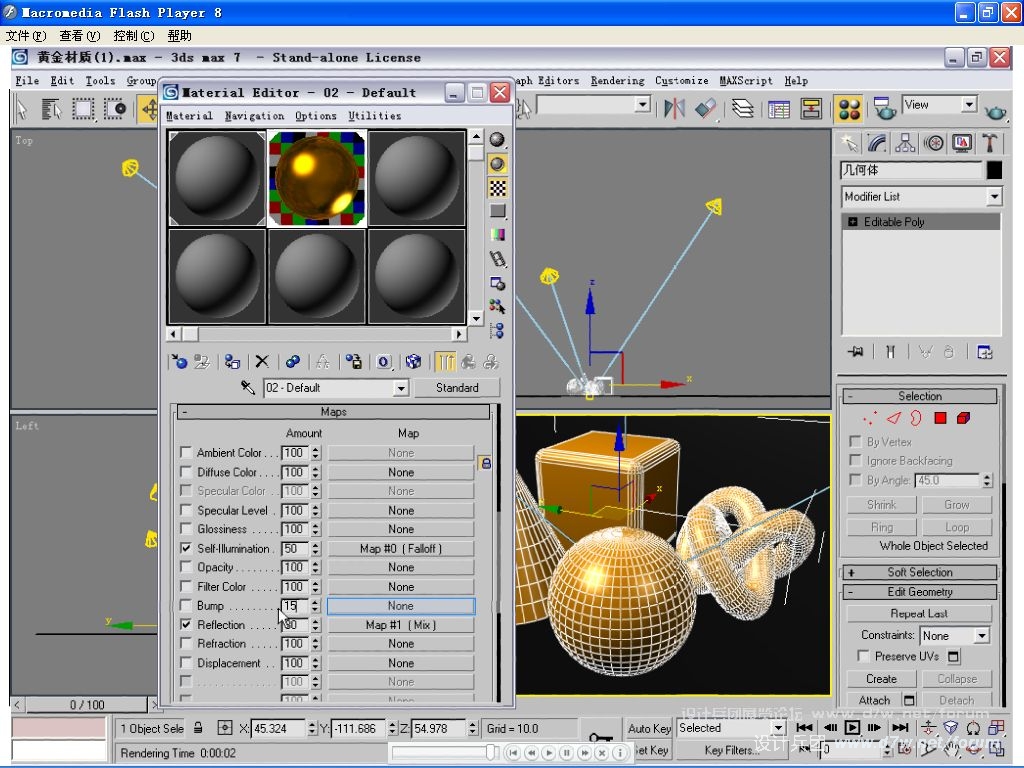Screen dimensions: 1024x768
Task: Open the Rendering menu
Action: pos(617,81)
